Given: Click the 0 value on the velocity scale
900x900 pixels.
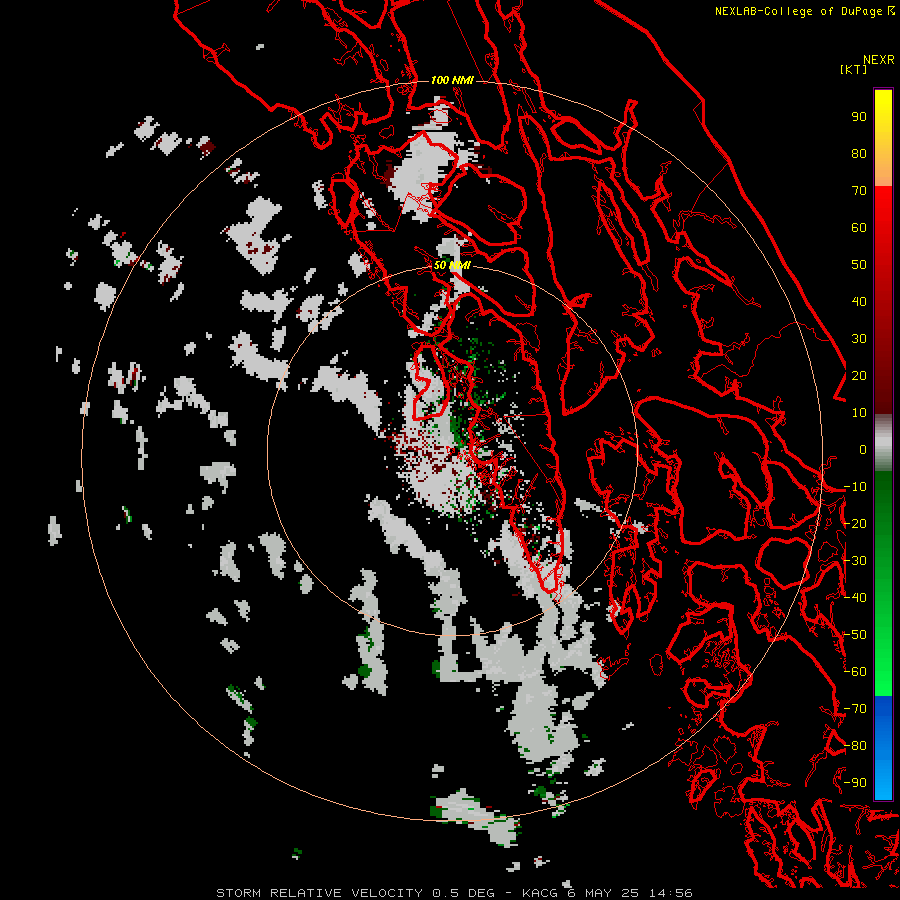Looking at the screenshot, I should click(863, 449).
